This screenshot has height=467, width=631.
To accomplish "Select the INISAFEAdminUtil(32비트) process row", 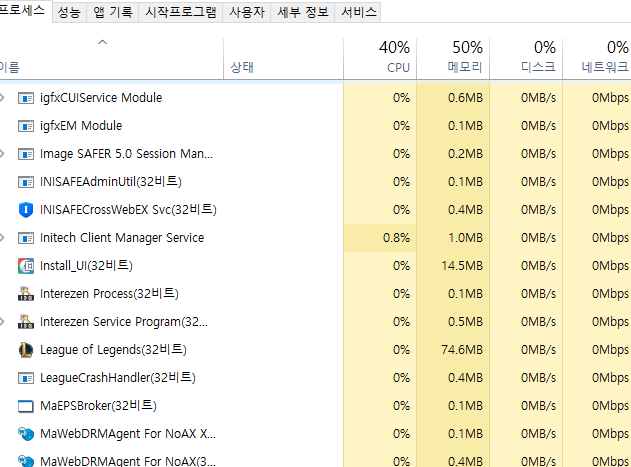I will [111, 182].
